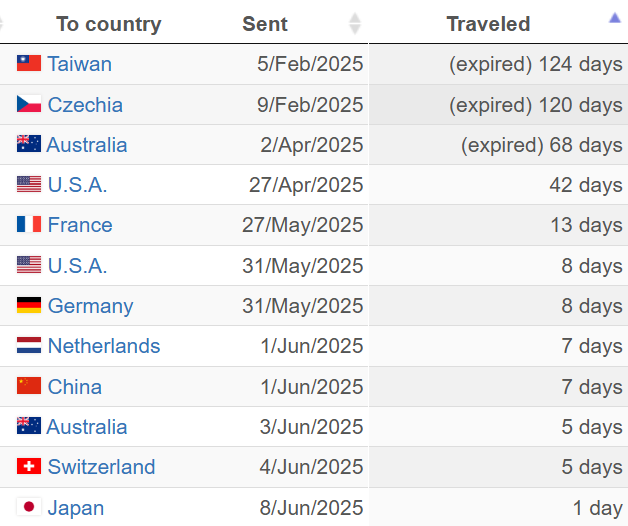Sort by the Sent column arrows
This screenshot has height=526, width=628.
click(355, 24)
